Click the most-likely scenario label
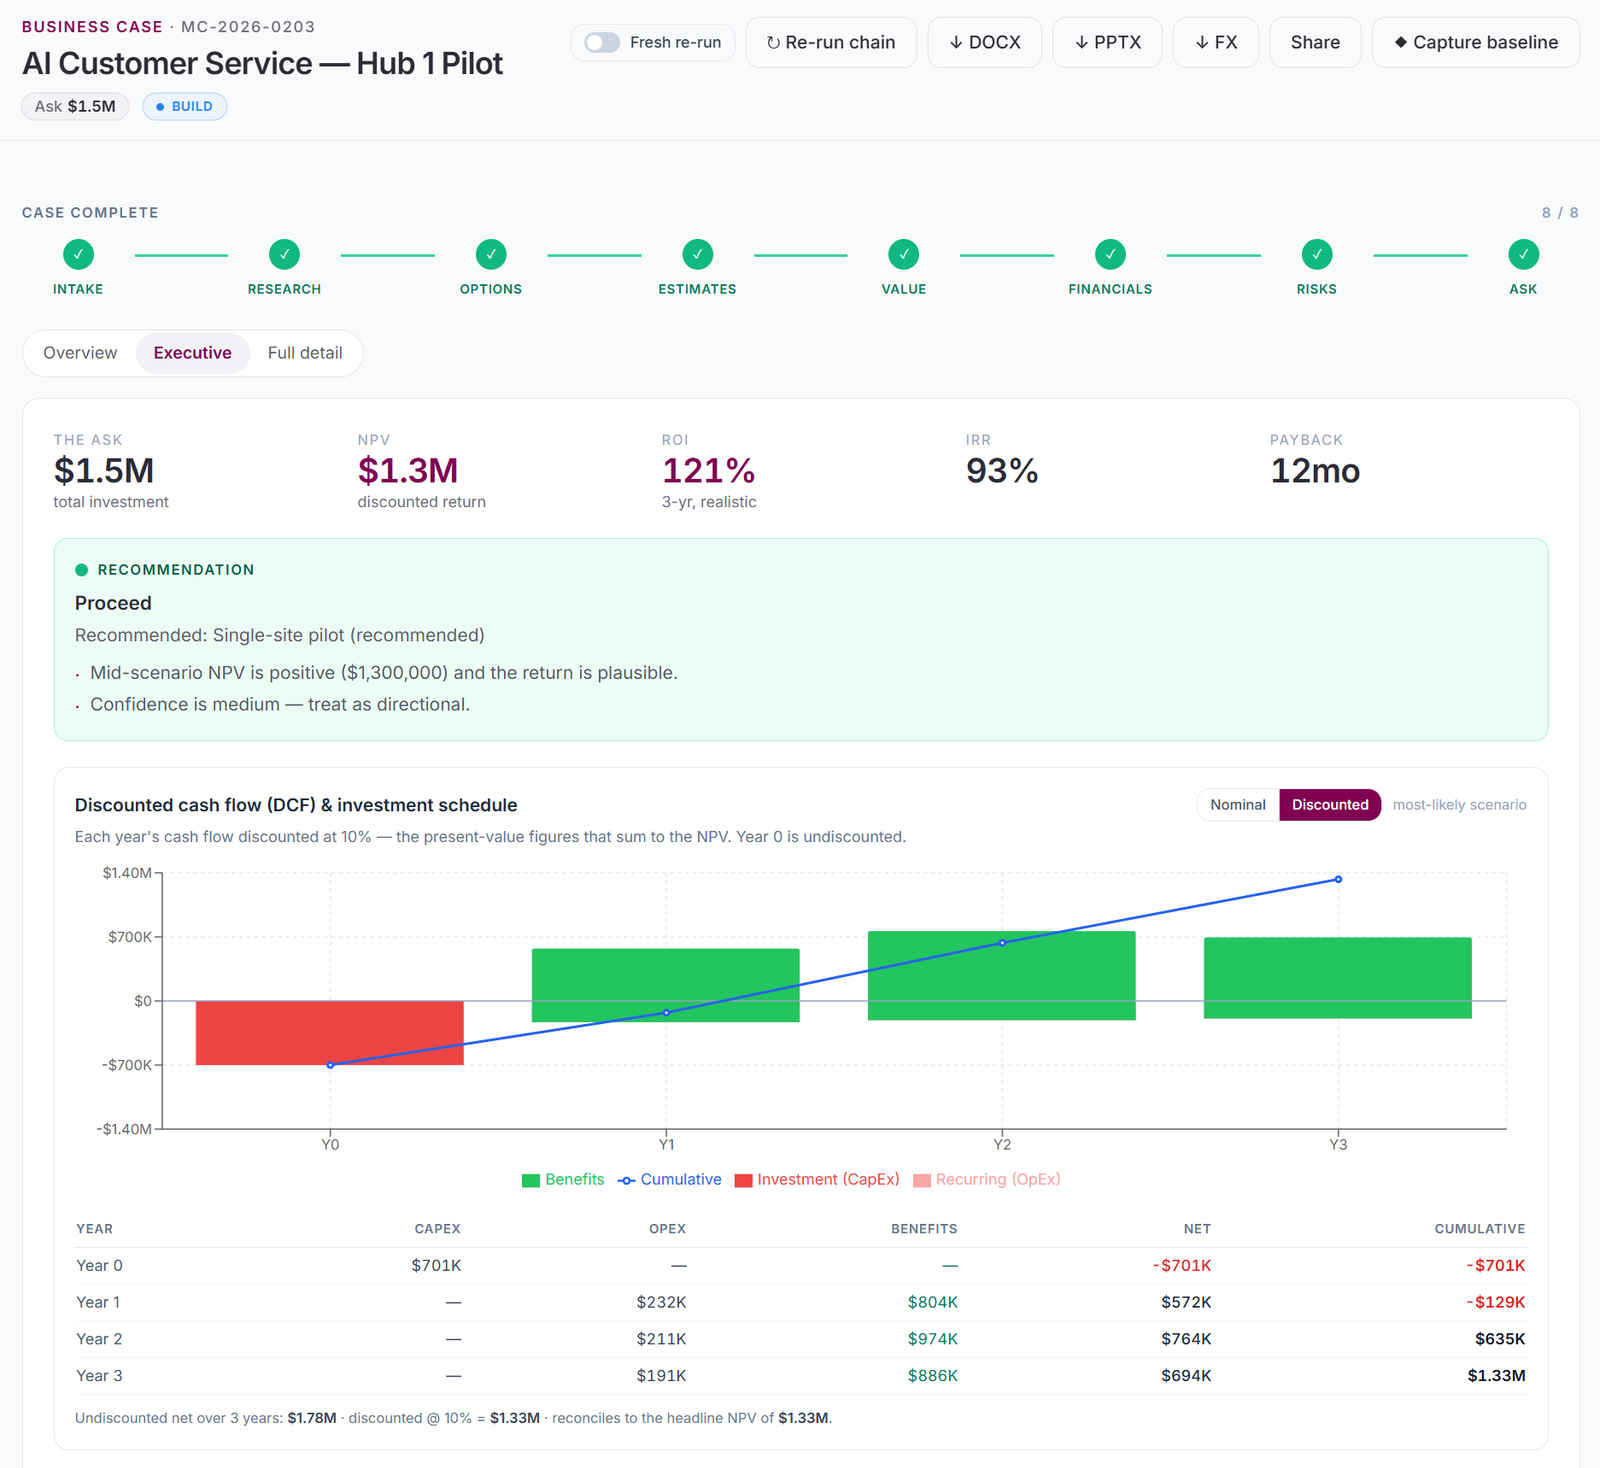Screen dimensions: 1600x1468 pyautogui.click(x=1459, y=805)
